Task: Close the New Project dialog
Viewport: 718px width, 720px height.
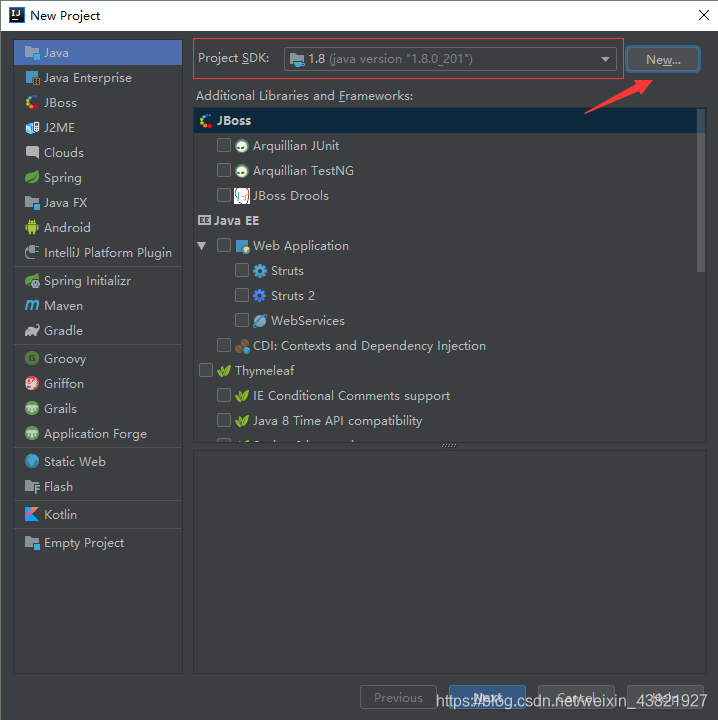Action: (x=703, y=15)
